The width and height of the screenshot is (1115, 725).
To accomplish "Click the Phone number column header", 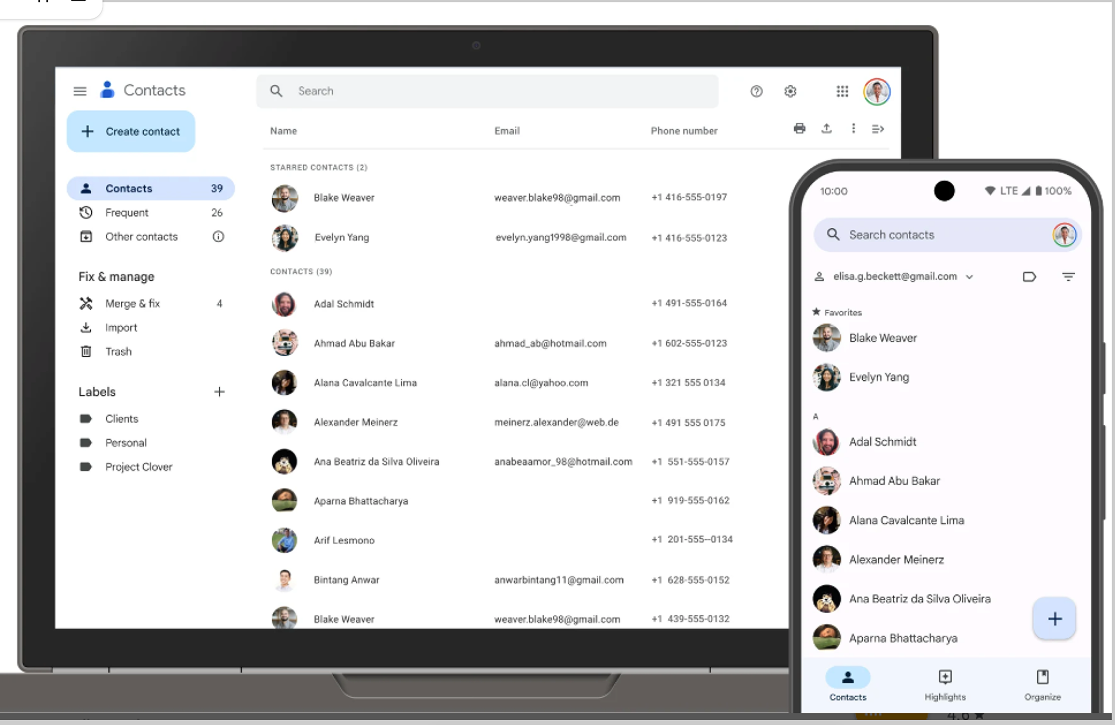I will (x=684, y=131).
